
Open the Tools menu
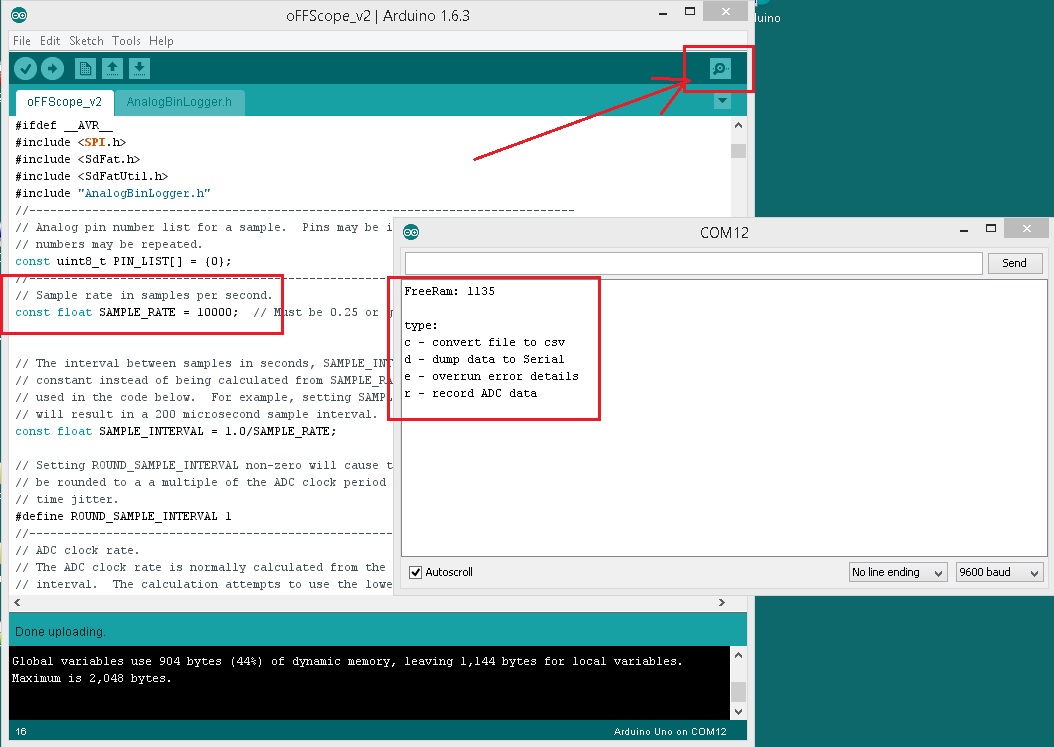point(126,41)
